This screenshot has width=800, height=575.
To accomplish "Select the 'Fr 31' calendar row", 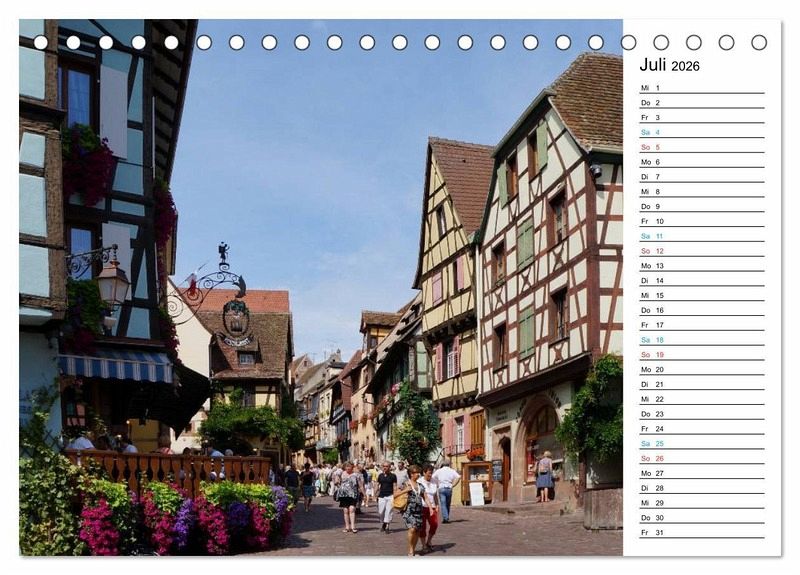I will point(702,532).
